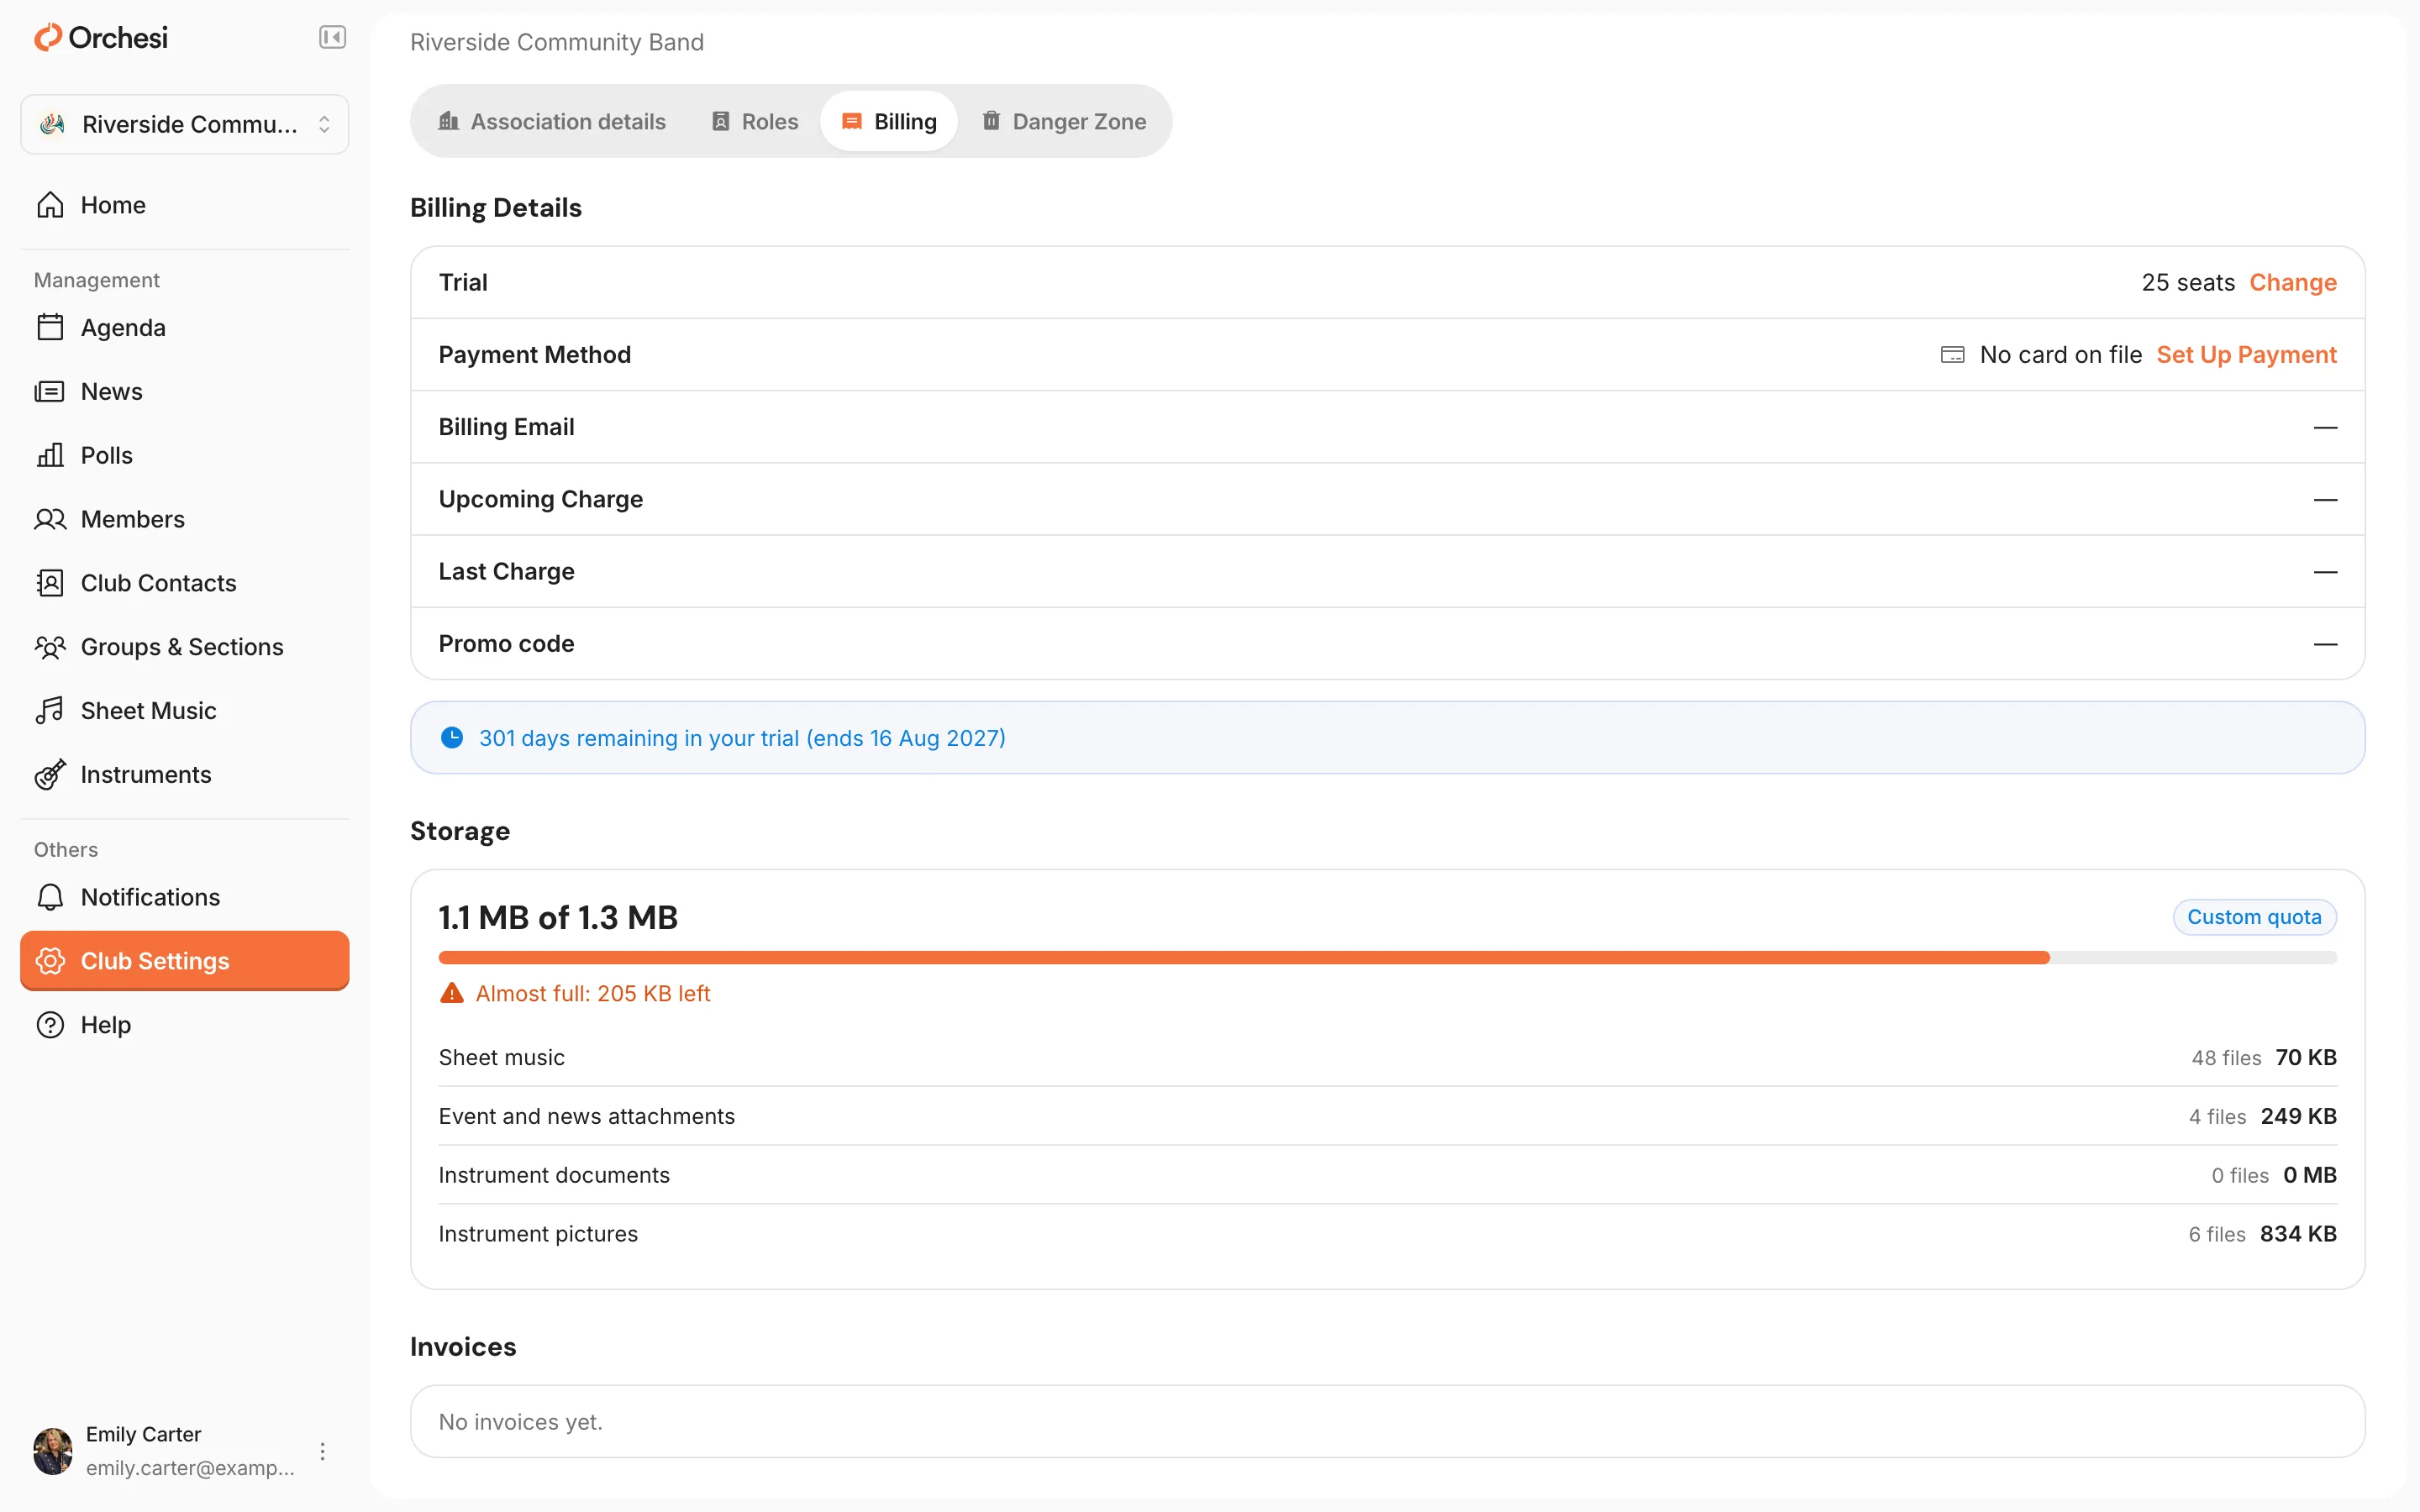Switch to the Association details tab
This screenshot has height=1512, width=2420.
point(552,121)
